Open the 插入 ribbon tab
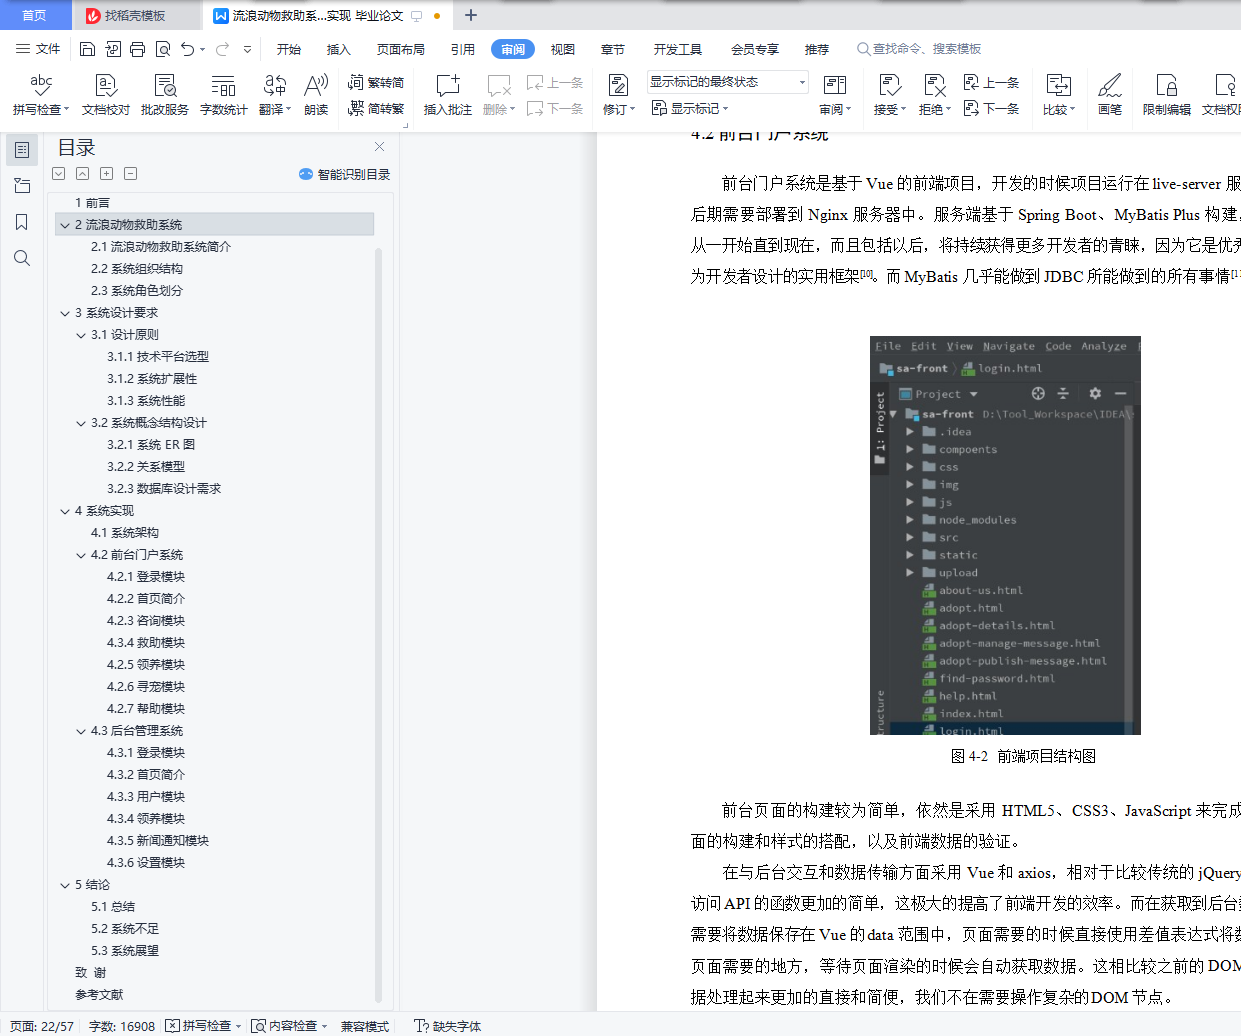 point(339,49)
